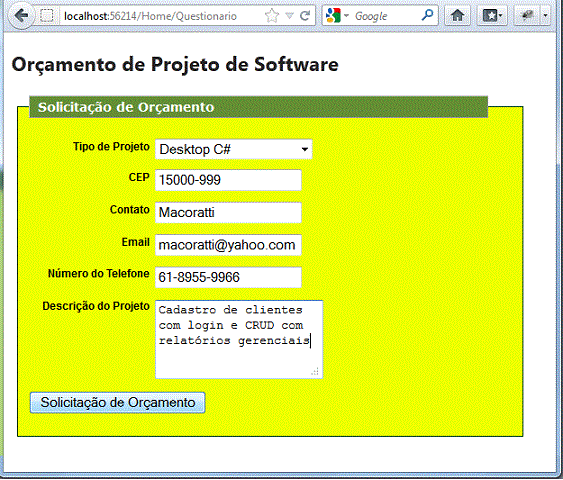
Task: Expand the URL history dropdown arrow
Action: (289, 15)
